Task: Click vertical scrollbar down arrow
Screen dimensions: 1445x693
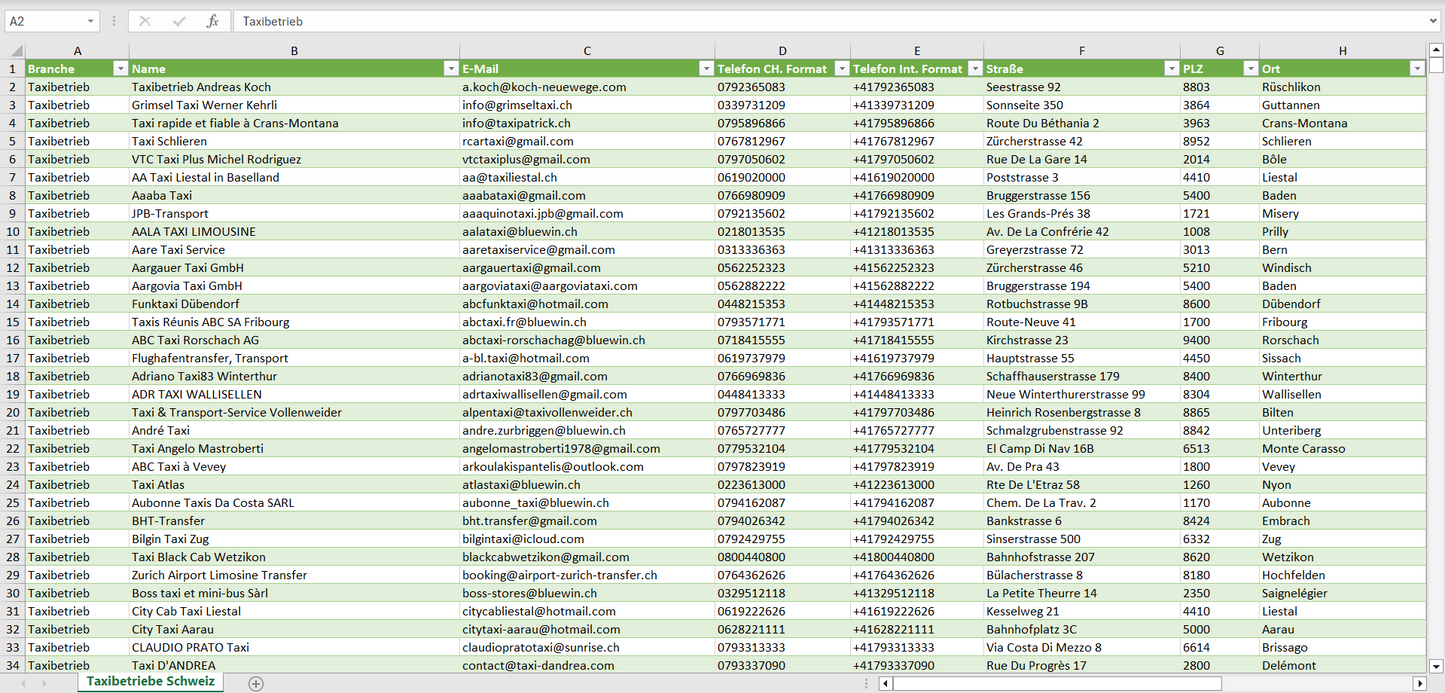Action: pos(1436,665)
